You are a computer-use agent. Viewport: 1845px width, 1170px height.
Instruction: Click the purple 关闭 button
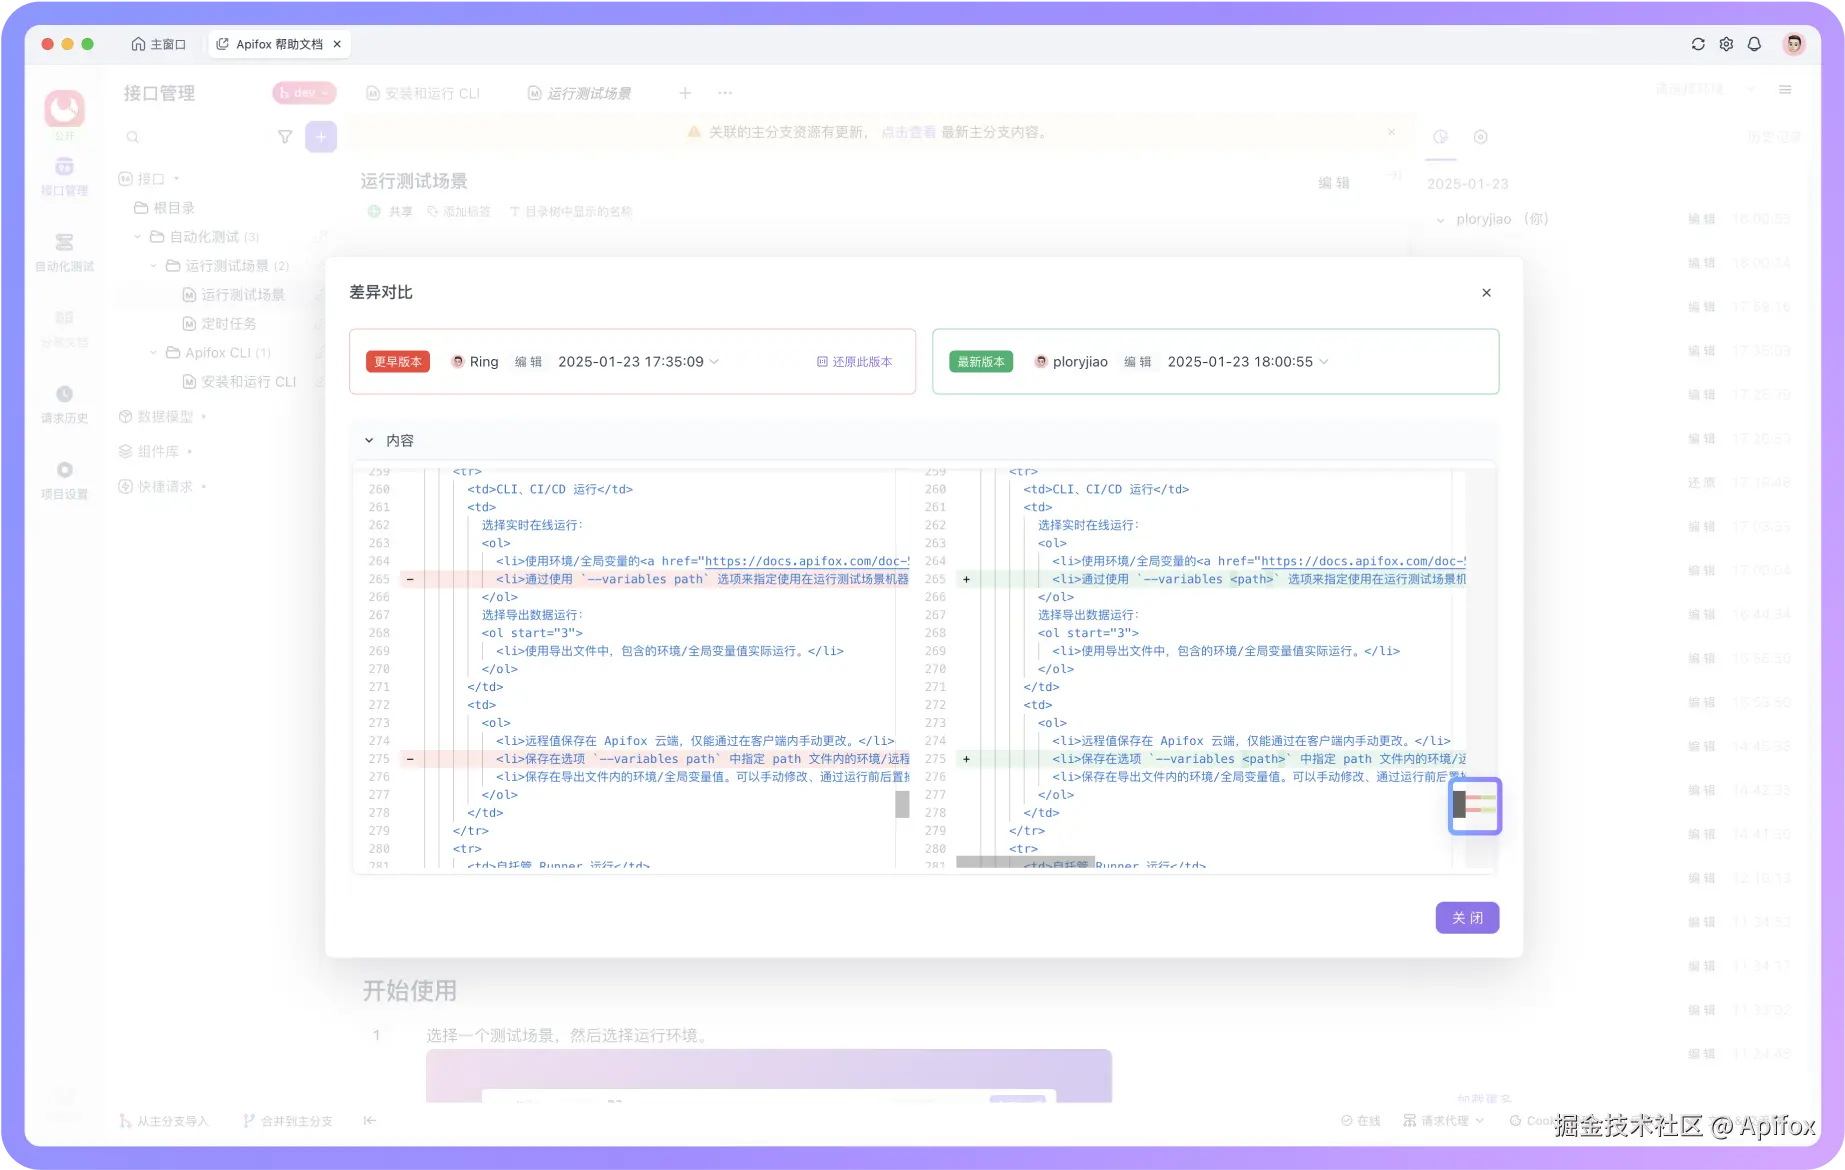pos(1467,918)
